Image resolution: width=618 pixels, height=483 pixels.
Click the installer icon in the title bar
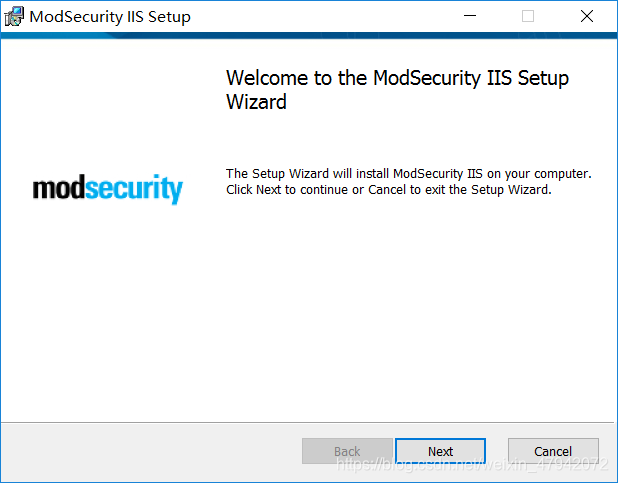coord(14,16)
